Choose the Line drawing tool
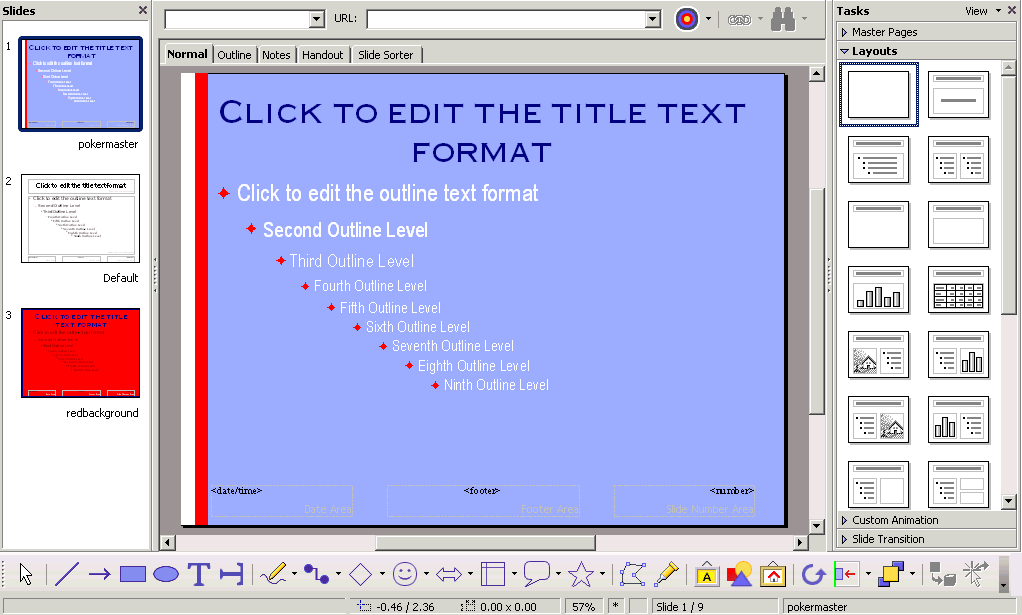 click(x=66, y=574)
